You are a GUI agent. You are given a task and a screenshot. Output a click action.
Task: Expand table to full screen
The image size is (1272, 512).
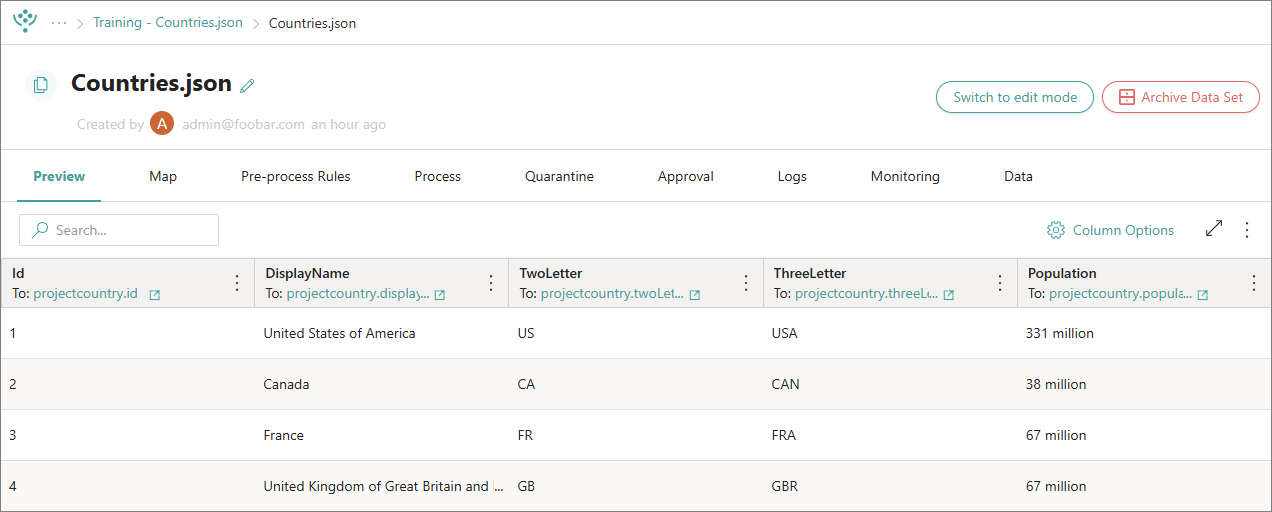[x=1214, y=229]
